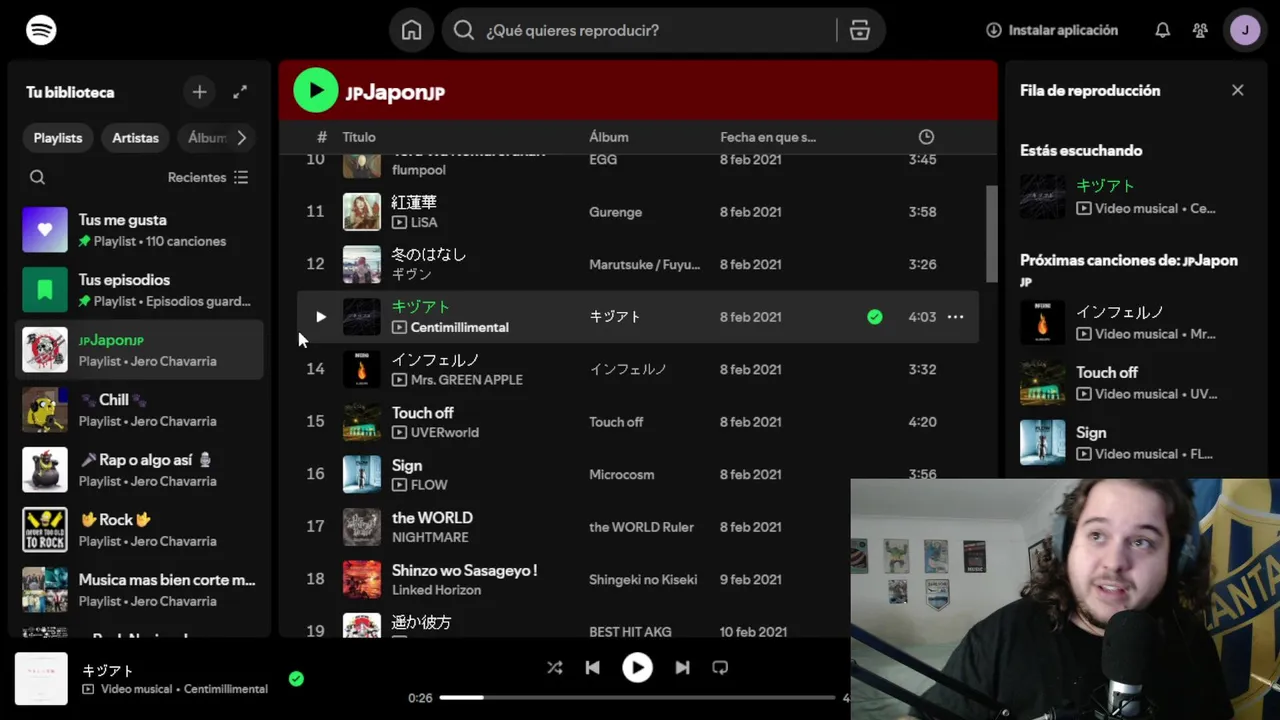Select the Artistas filter chip
This screenshot has height=720, width=1280.
(x=135, y=138)
